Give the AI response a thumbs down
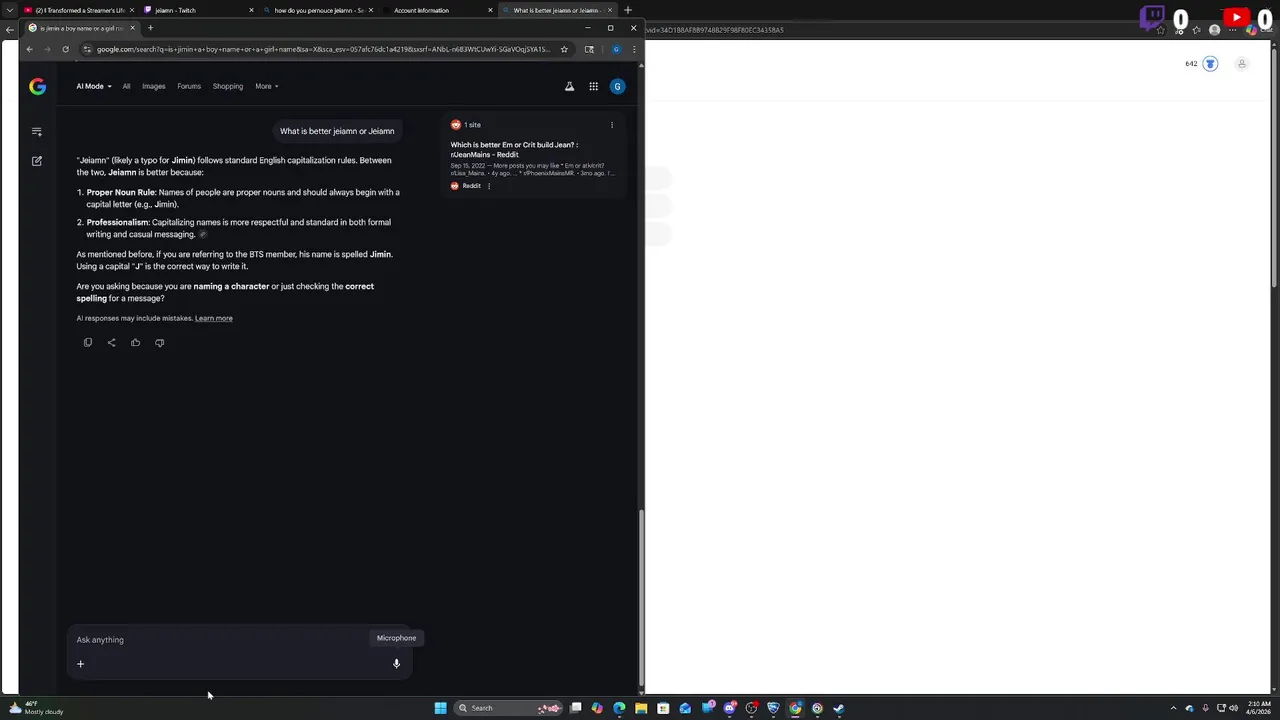Viewport: 1280px width, 720px height. (x=159, y=342)
